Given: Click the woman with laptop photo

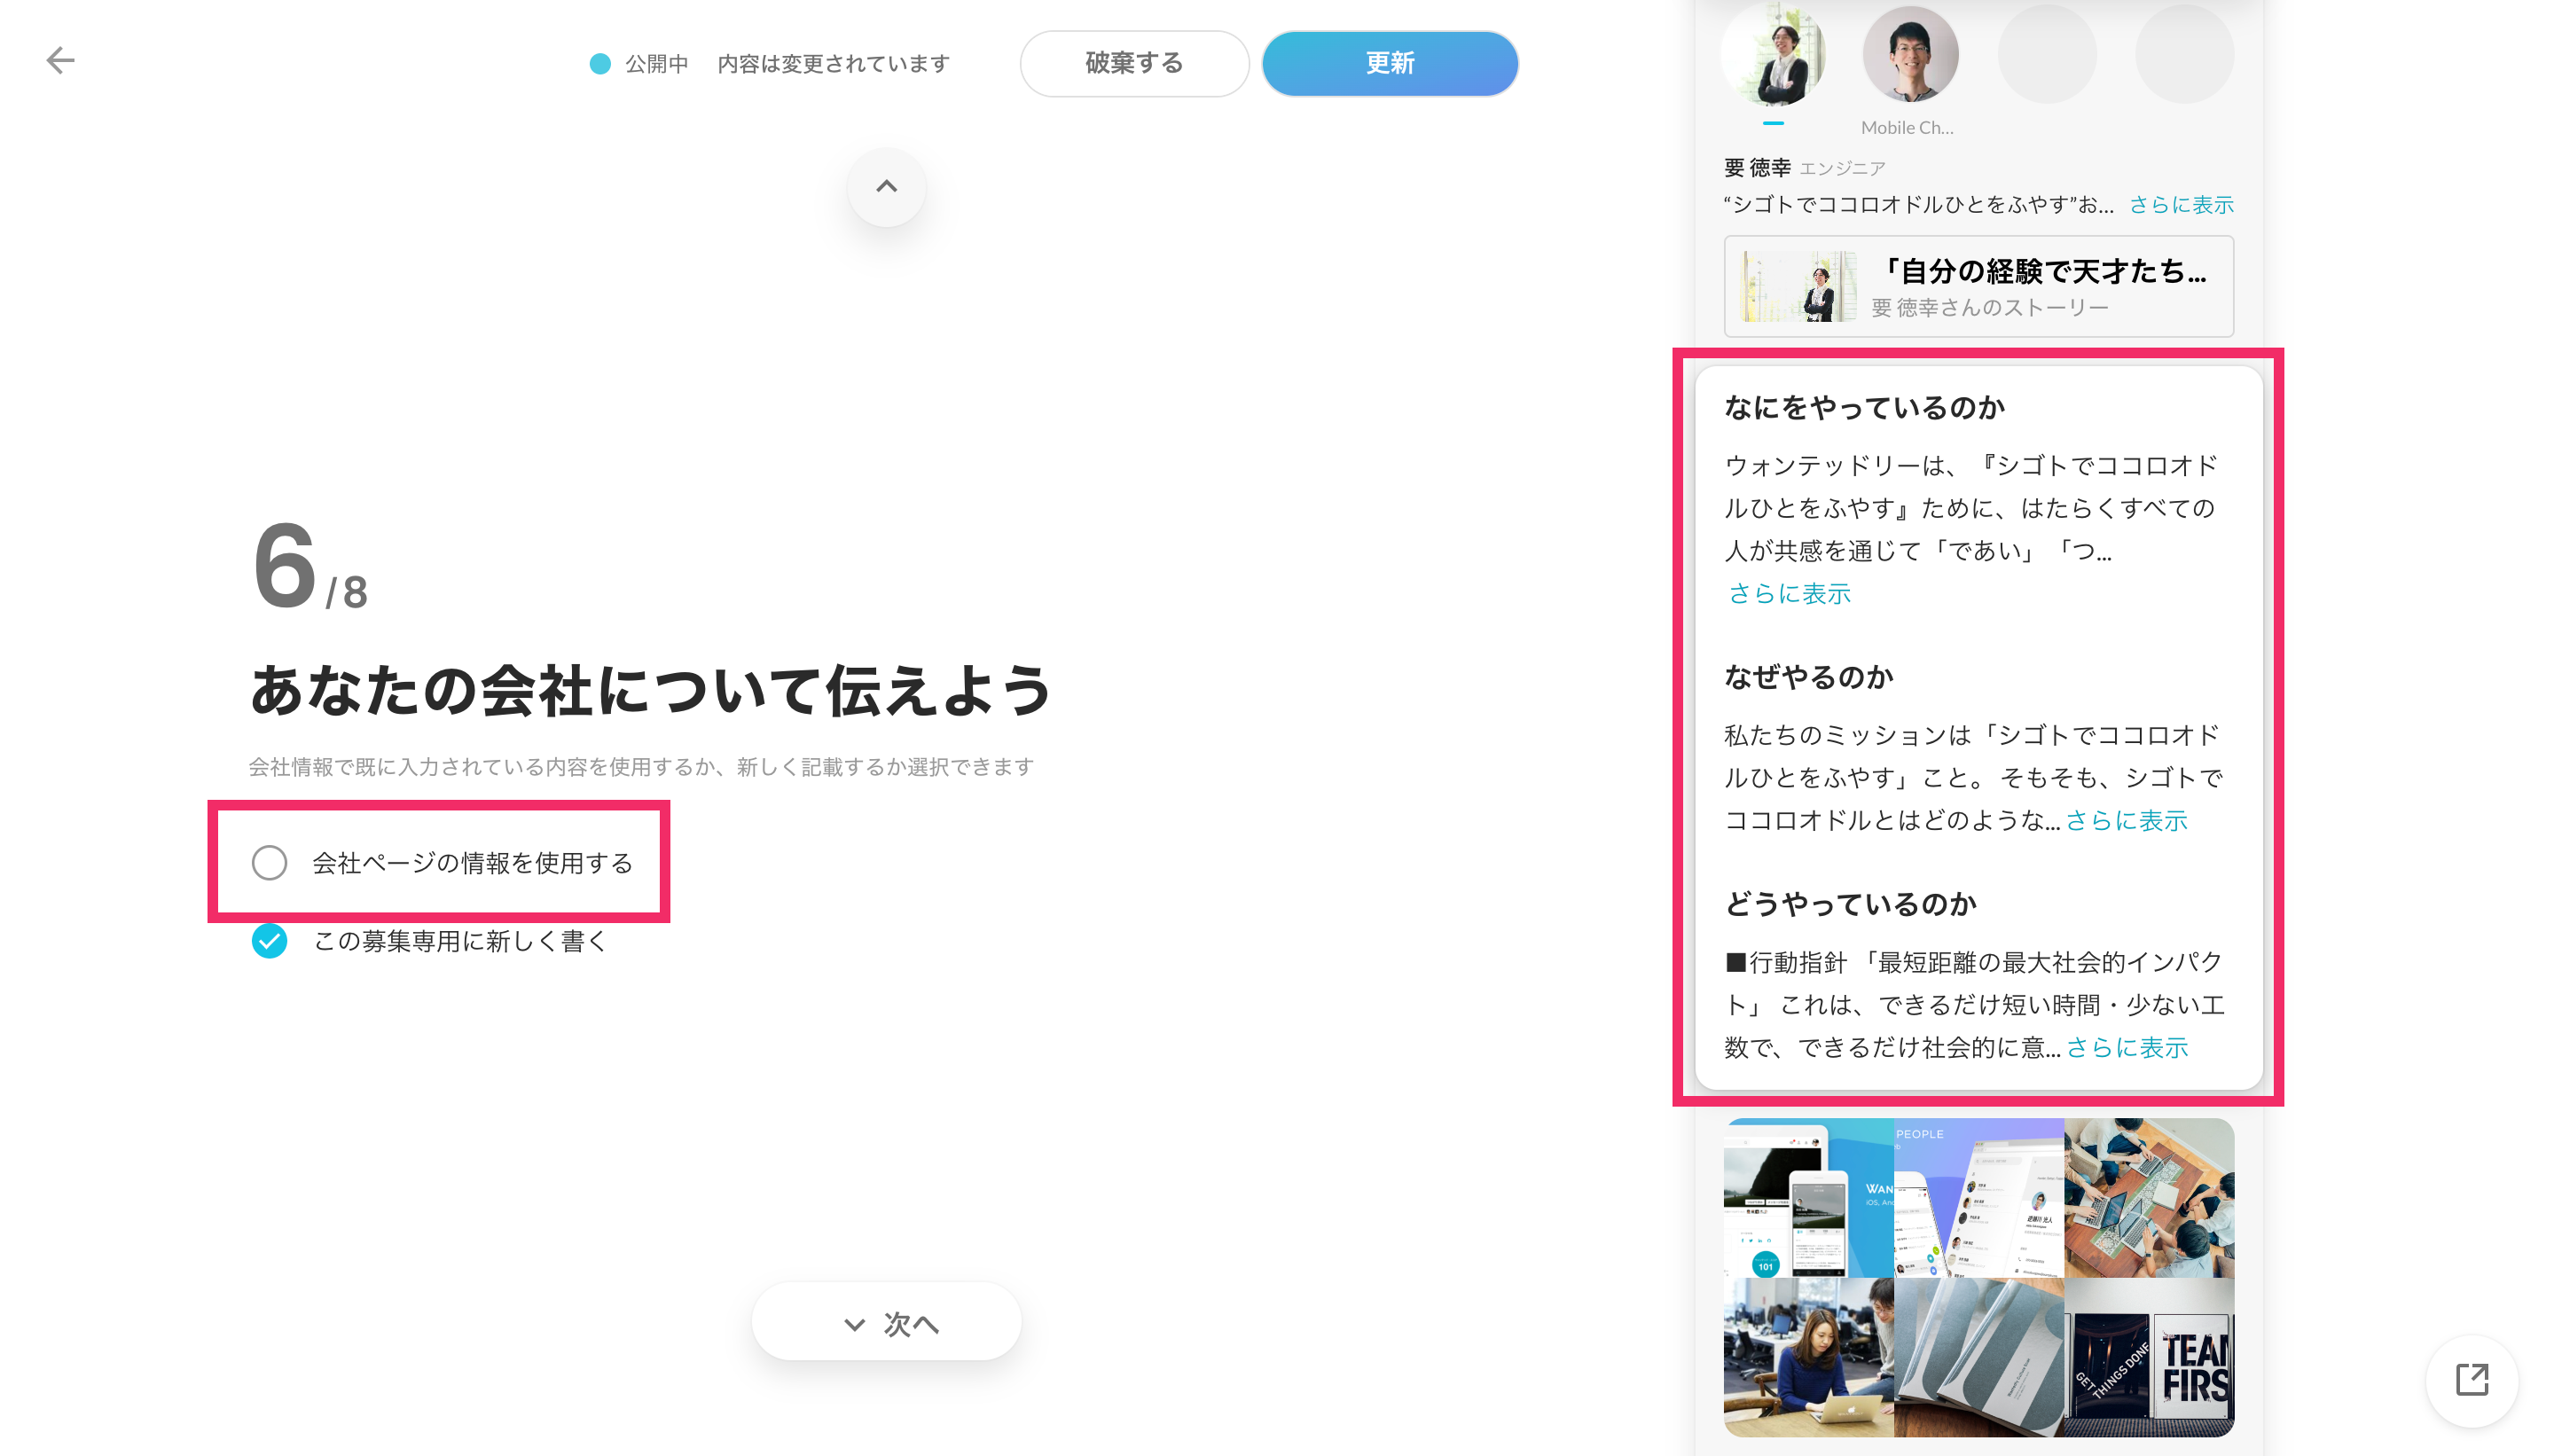Looking at the screenshot, I should point(1807,1357).
